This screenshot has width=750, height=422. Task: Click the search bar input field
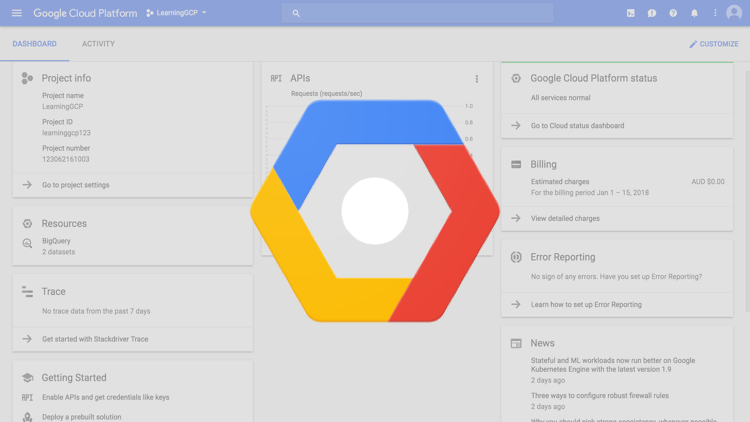[x=417, y=13]
